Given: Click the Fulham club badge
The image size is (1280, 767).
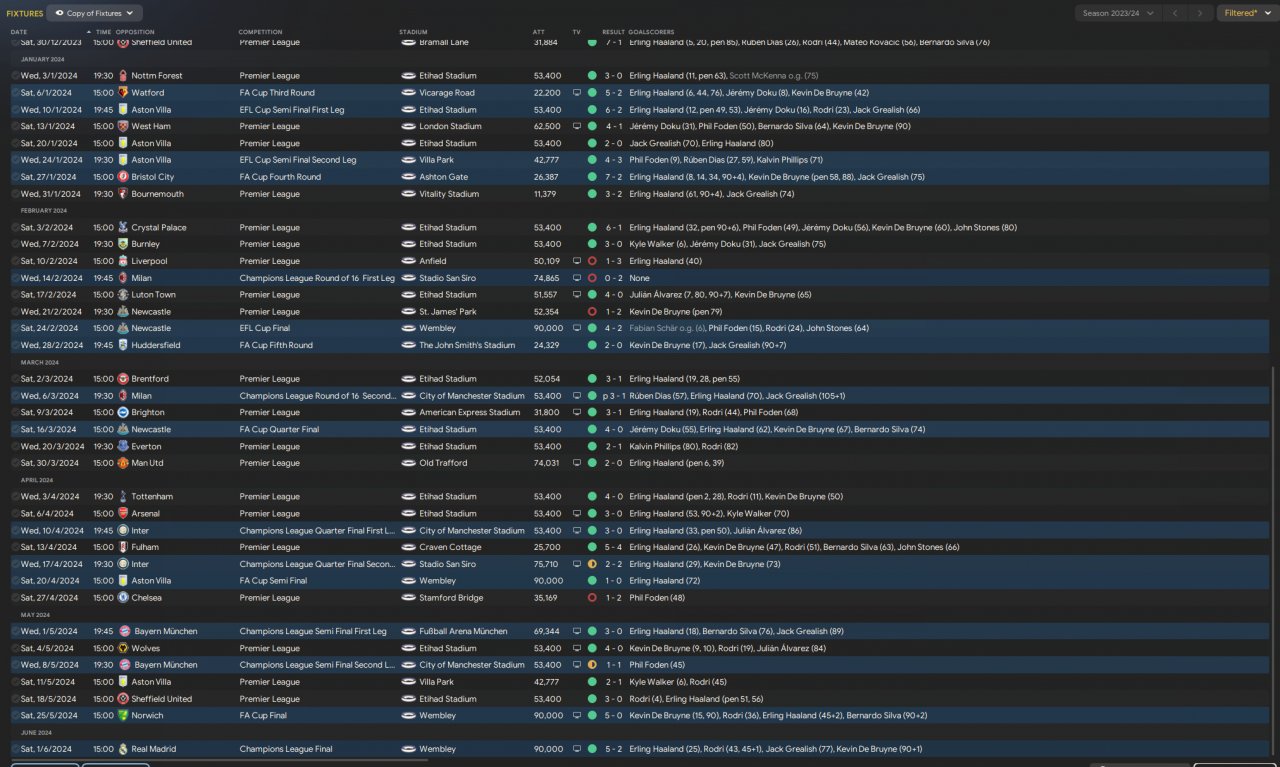Looking at the screenshot, I should point(123,547).
